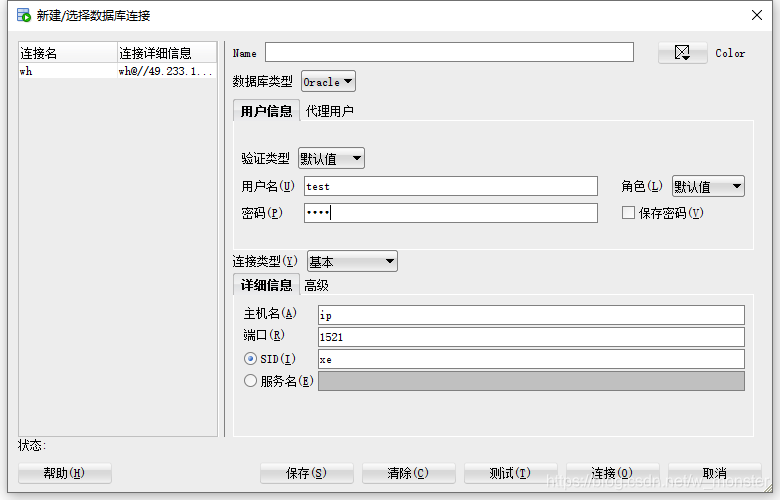The width and height of the screenshot is (780, 500).
Task: Click the 主机名 field containing ip
Action: (x=531, y=315)
